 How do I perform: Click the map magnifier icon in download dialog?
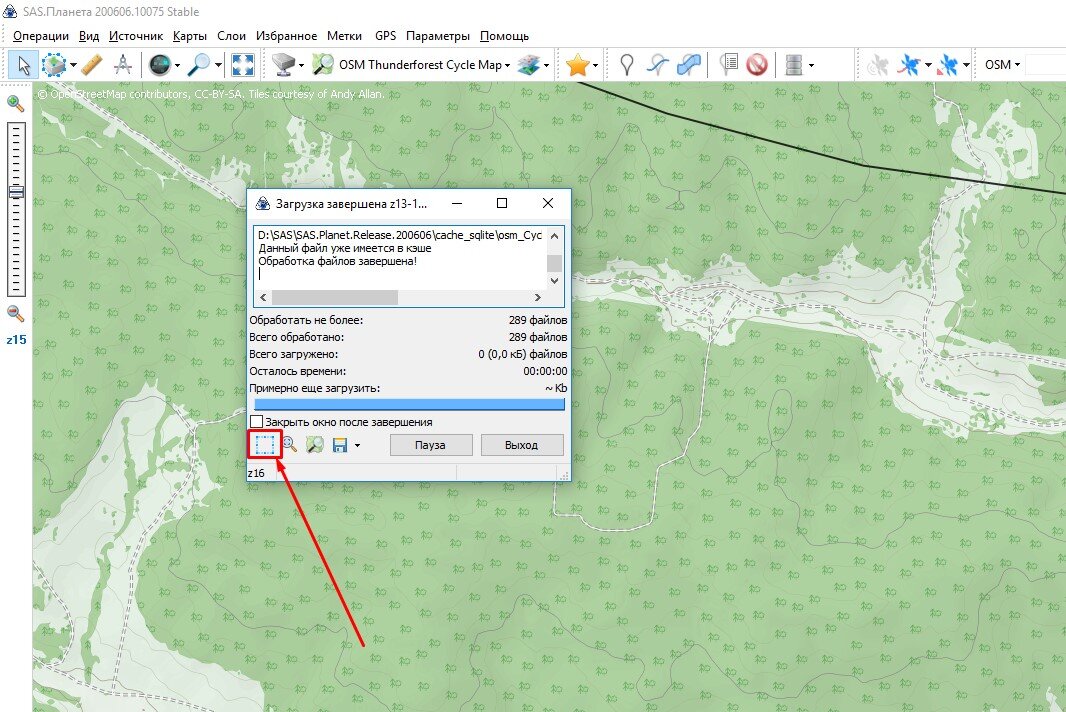click(x=314, y=445)
